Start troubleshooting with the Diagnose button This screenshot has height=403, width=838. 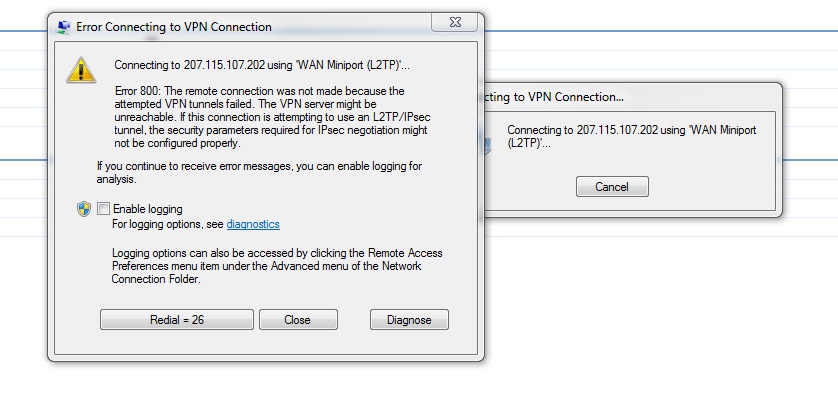tap(409, 320)
